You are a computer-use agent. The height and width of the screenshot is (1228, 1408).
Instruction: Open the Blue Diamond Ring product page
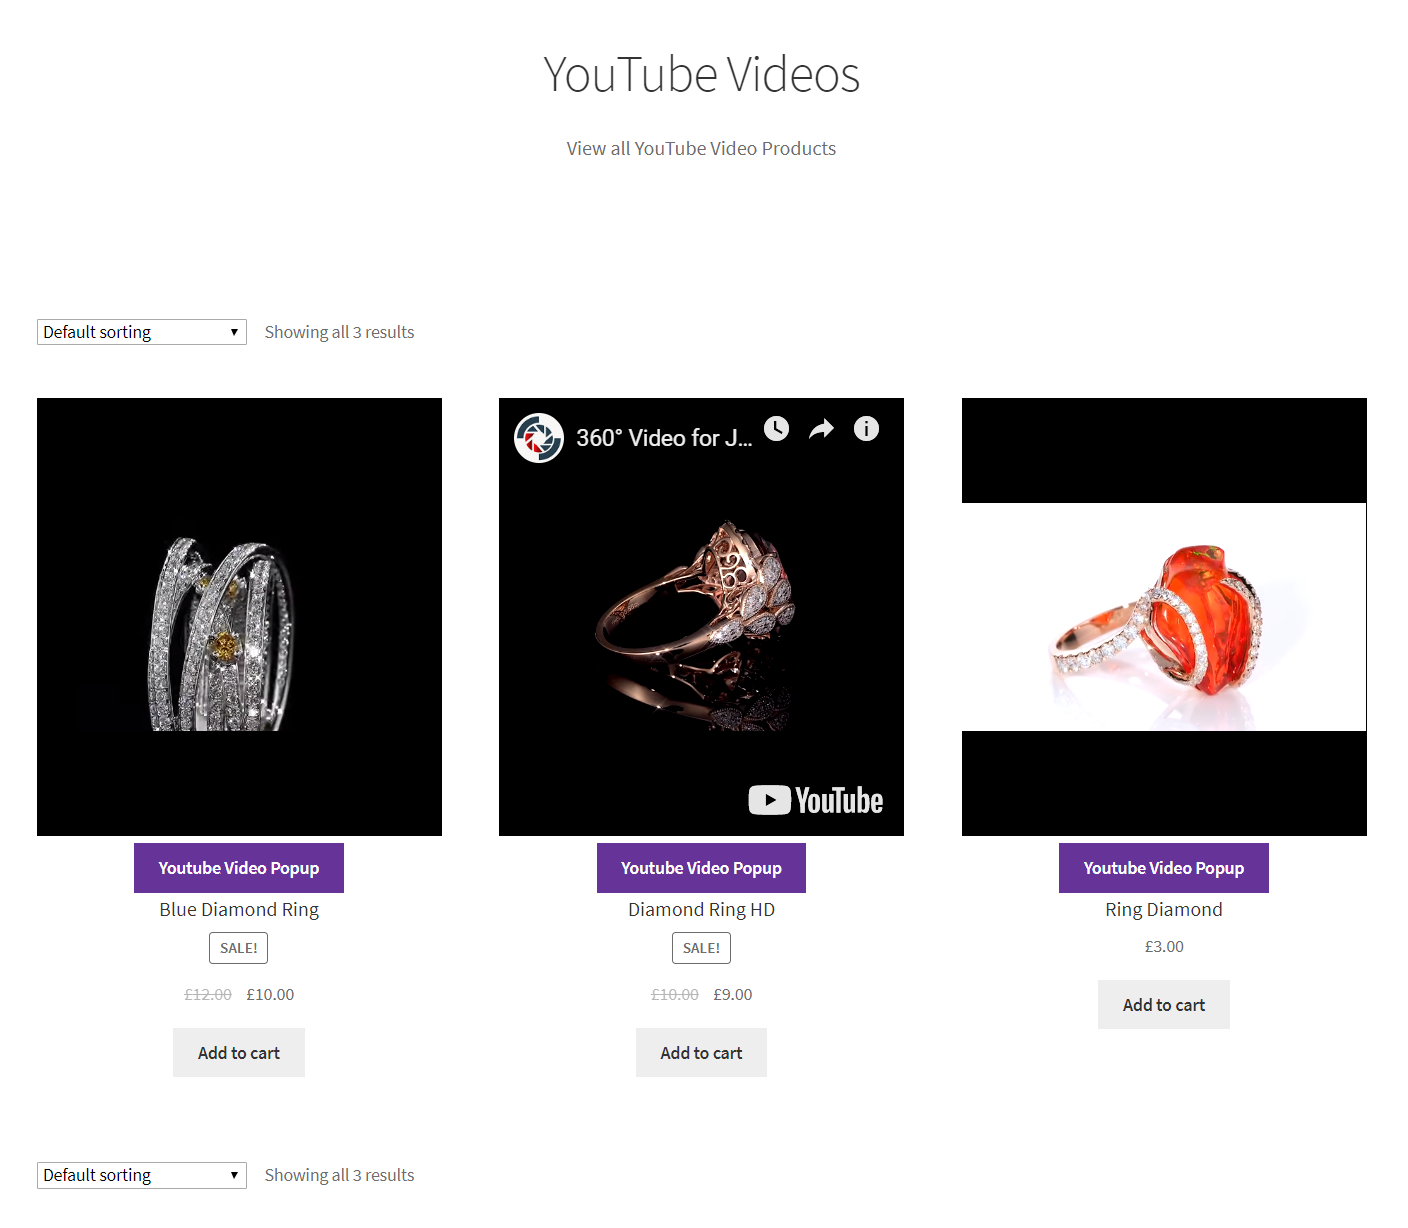[x=238, y=909]
